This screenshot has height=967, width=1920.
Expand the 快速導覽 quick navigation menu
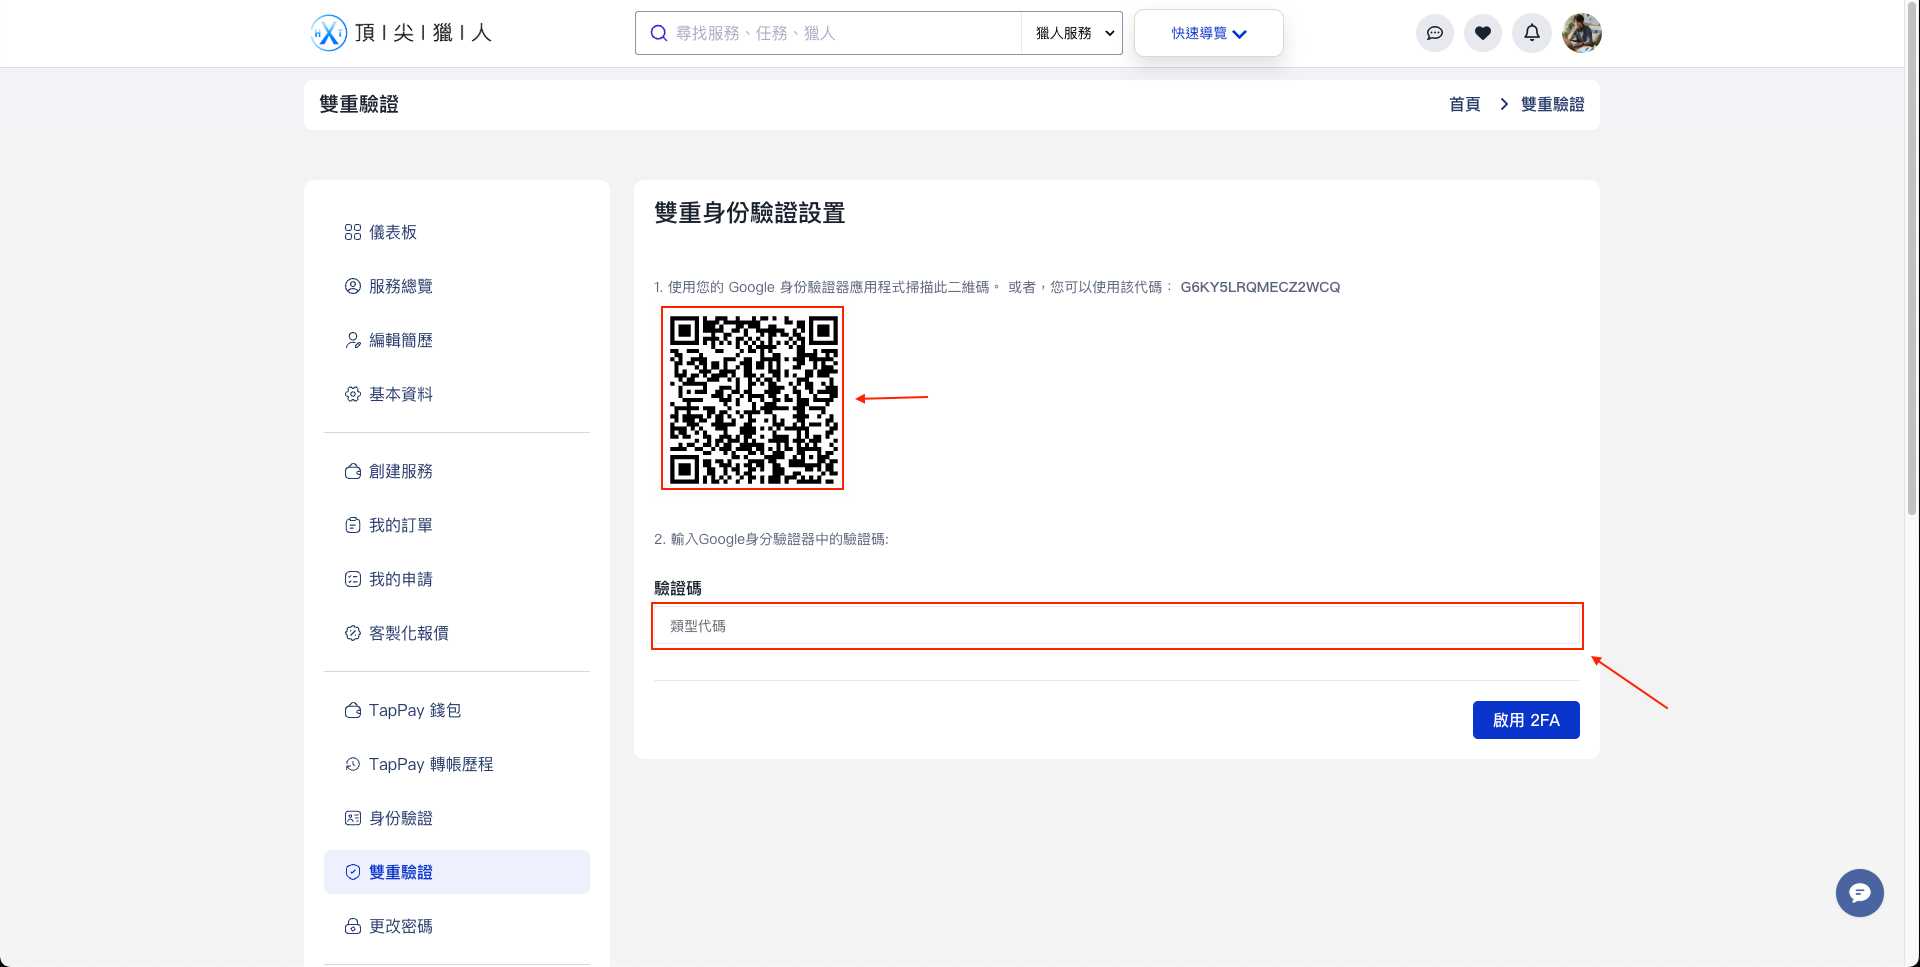(1207, 33)
